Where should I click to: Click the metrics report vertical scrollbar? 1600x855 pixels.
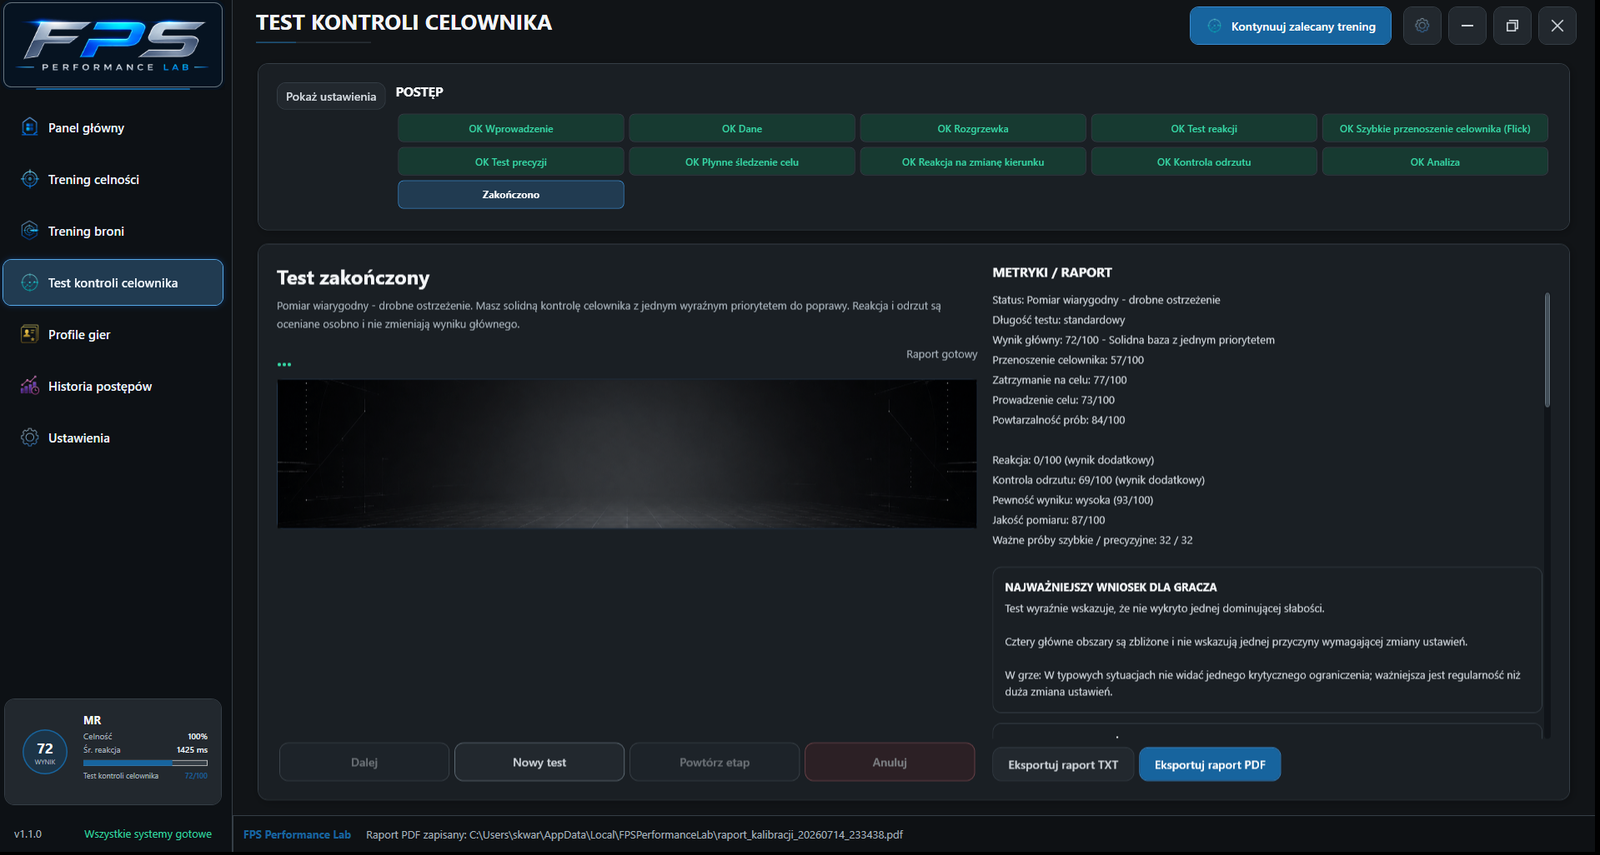pos(1547,350)
